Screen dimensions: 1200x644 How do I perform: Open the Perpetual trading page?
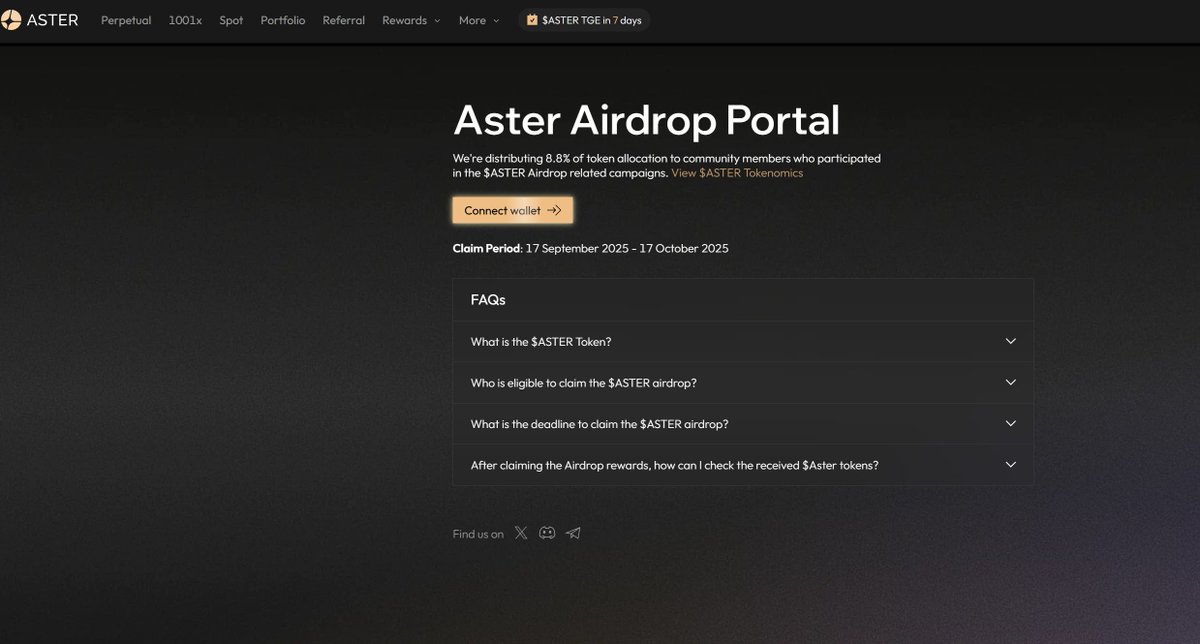pos(126,20)
